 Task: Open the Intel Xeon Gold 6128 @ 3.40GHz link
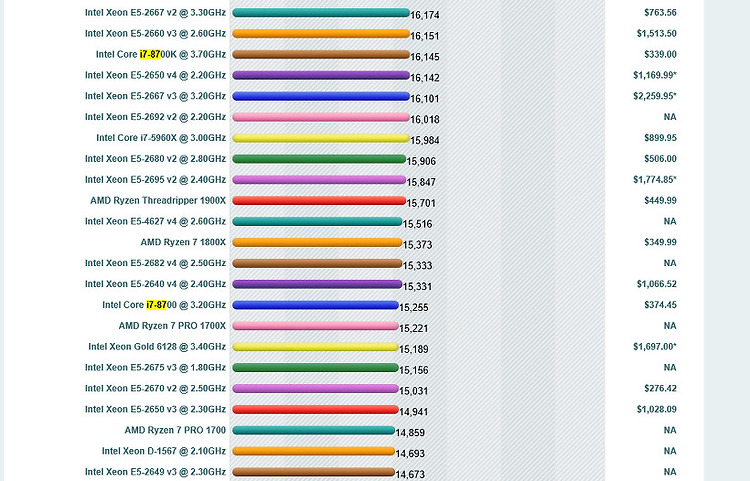[x=157, y=347]
